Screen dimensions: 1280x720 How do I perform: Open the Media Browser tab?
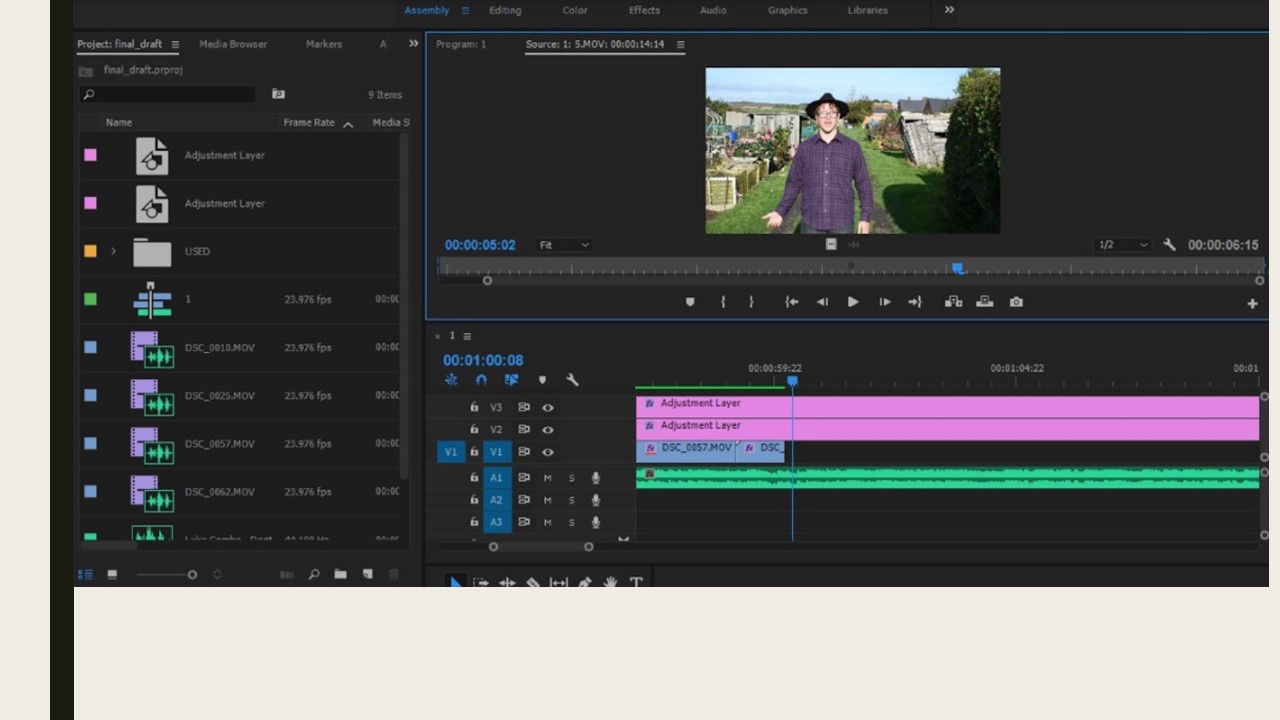[x=233, y=44]
